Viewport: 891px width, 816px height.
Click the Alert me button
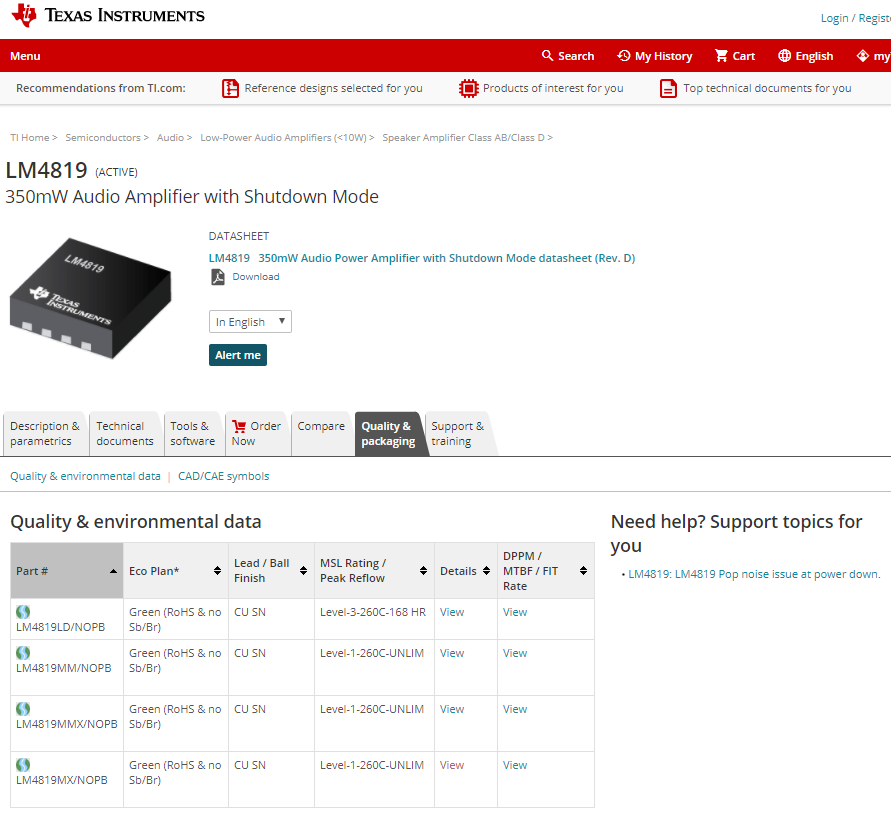coord(238,355)
